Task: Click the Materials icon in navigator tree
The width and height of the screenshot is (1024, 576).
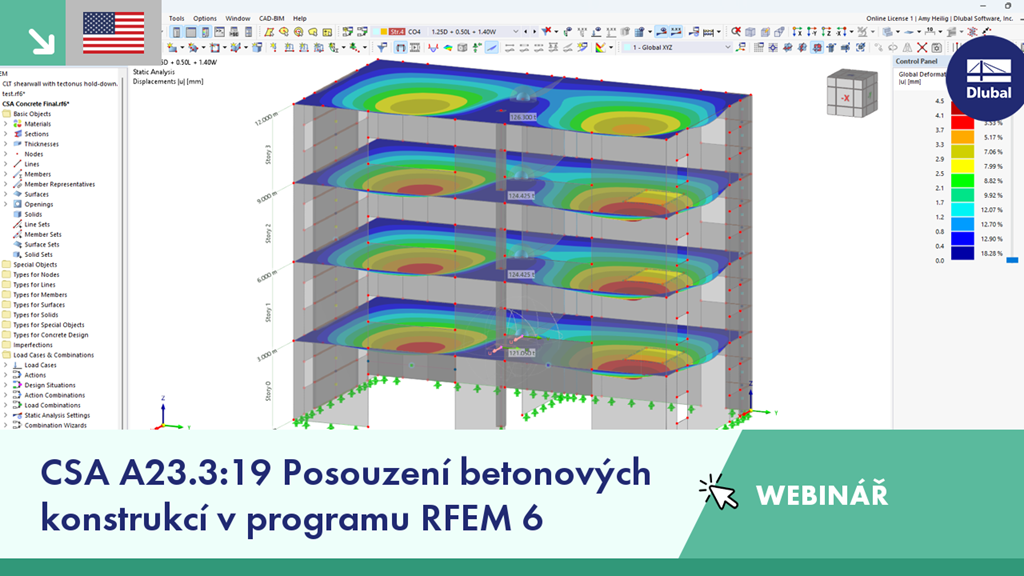Action: coord(18,123)
